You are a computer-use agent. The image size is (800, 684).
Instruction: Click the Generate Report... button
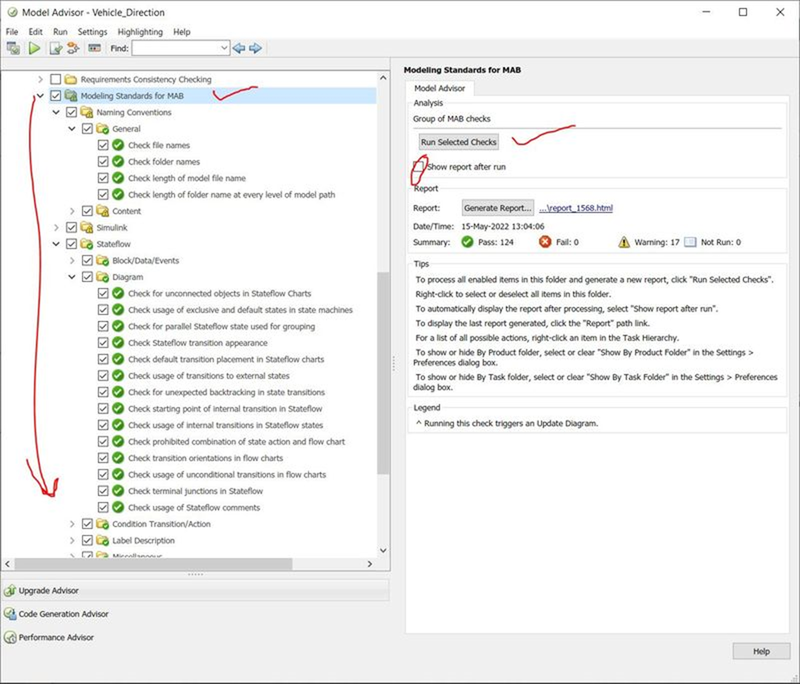point(498,208)
